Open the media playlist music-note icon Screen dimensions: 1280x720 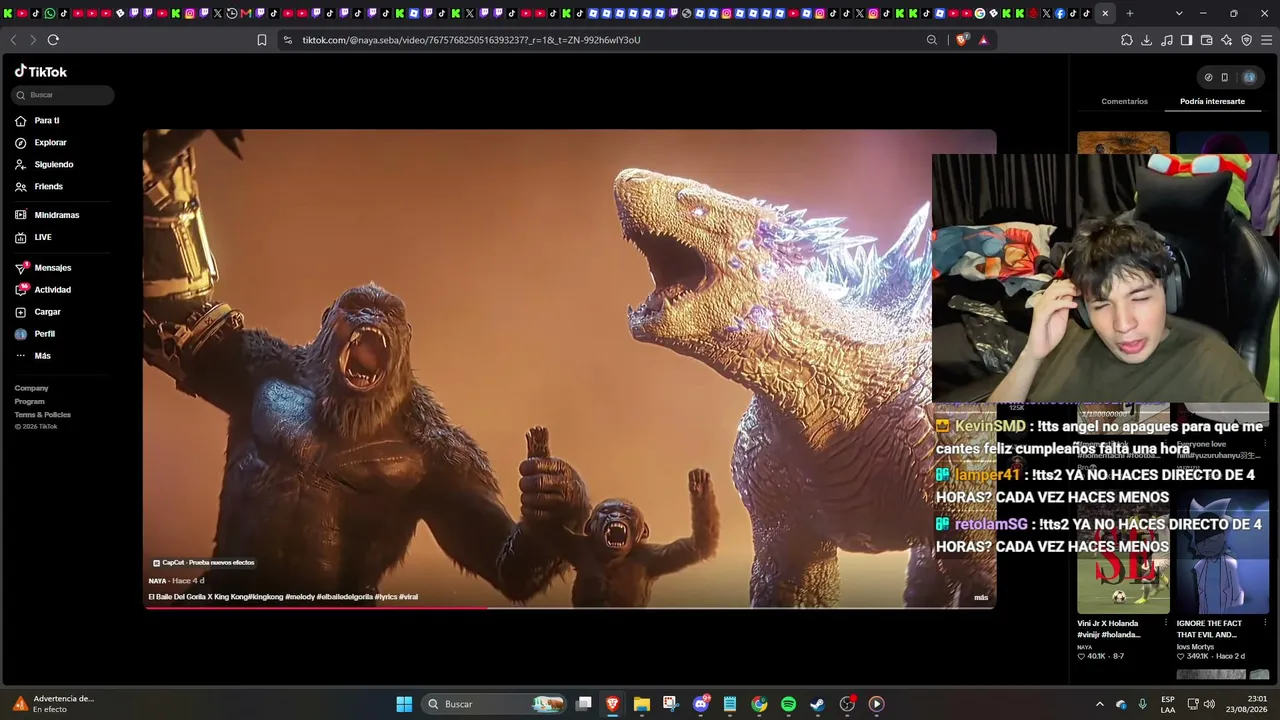1167,40
